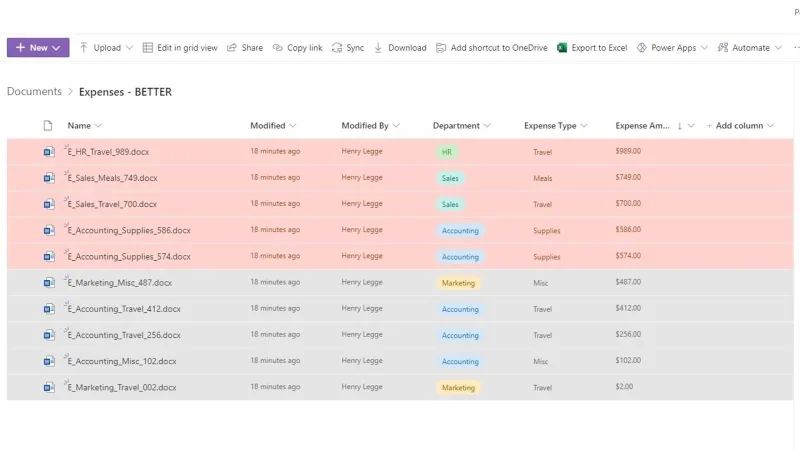The image size is (800, 450).
Task: Click Word icon for E_HR_Travel_989.docx
Action: click(49, 152)
